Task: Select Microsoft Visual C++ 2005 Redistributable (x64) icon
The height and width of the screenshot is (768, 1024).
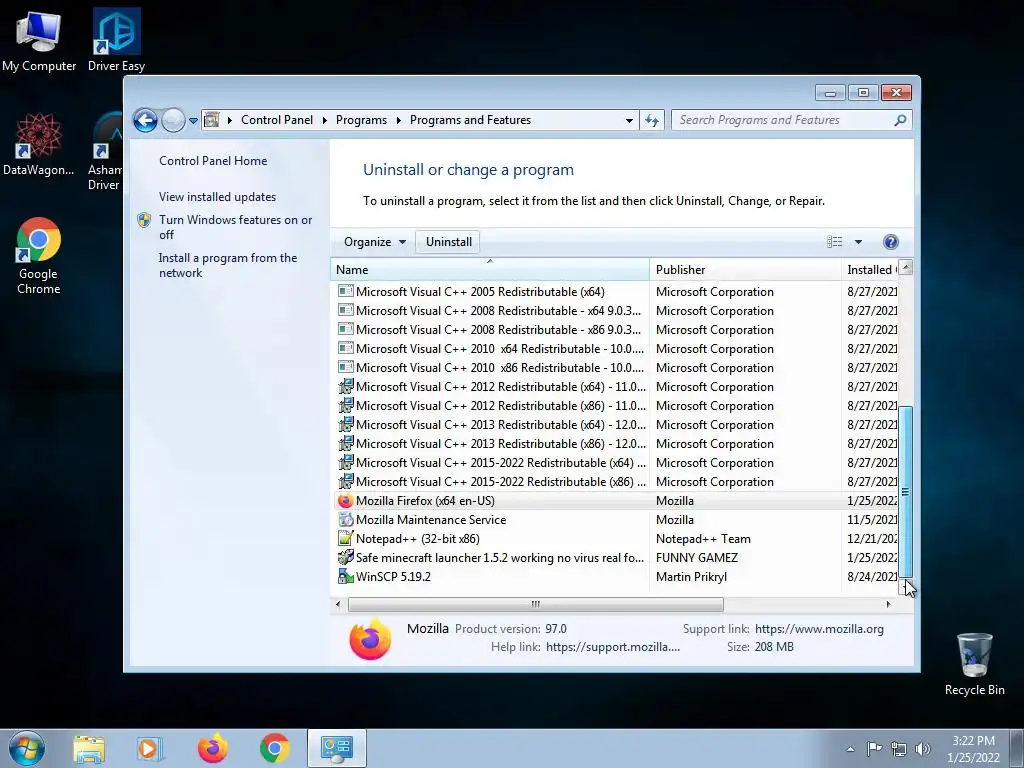Action: [x=345, y=291]
